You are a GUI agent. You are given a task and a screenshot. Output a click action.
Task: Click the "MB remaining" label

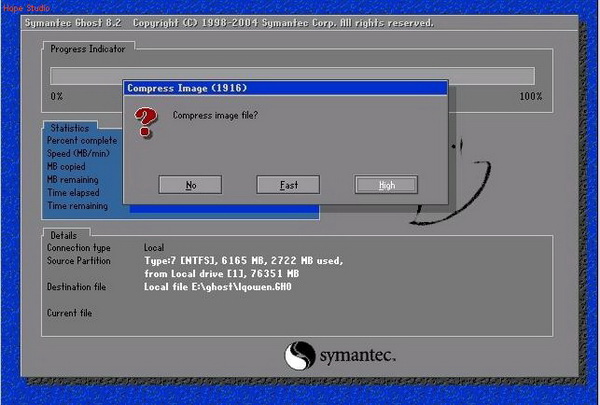pyautogui.click(x=73, y=180)
